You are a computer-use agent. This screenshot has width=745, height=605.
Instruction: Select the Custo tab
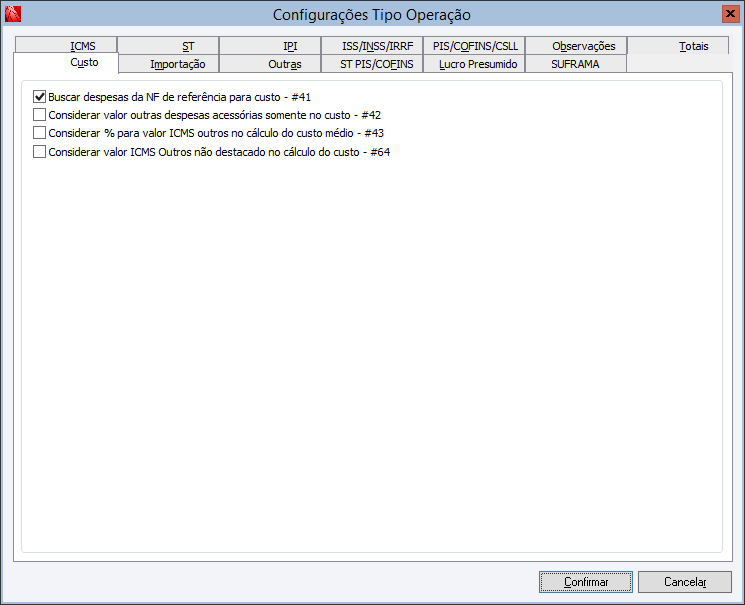pyautogui.click(x=66, y=63)
